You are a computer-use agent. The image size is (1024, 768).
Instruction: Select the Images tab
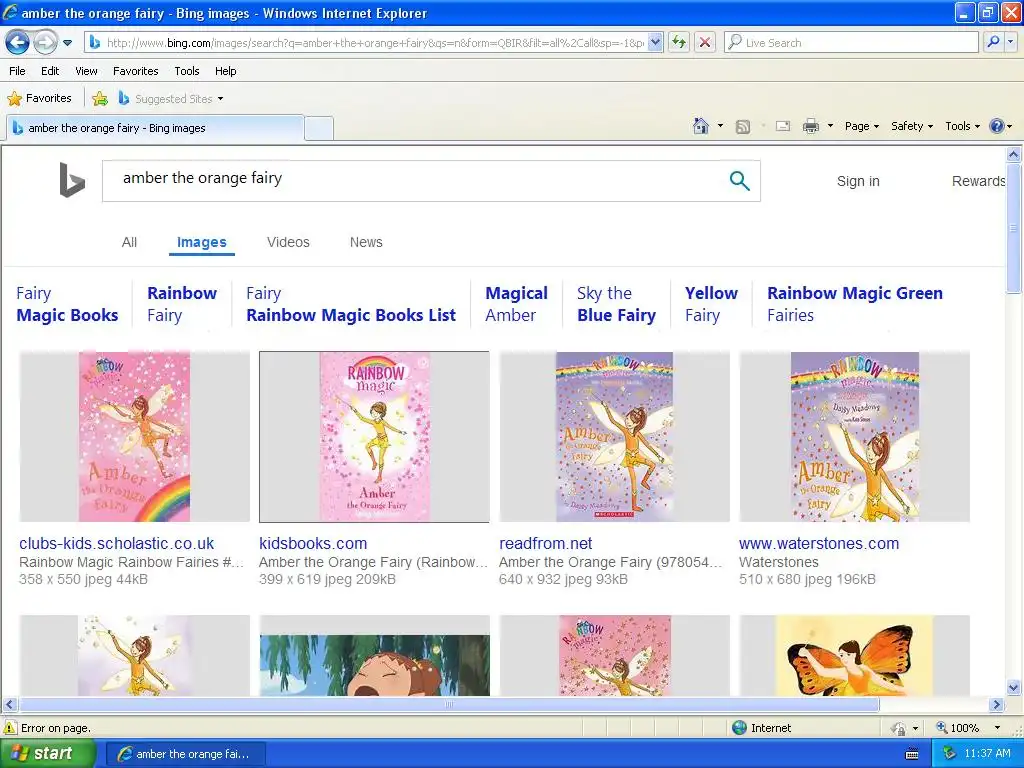[x=202, y=242]
